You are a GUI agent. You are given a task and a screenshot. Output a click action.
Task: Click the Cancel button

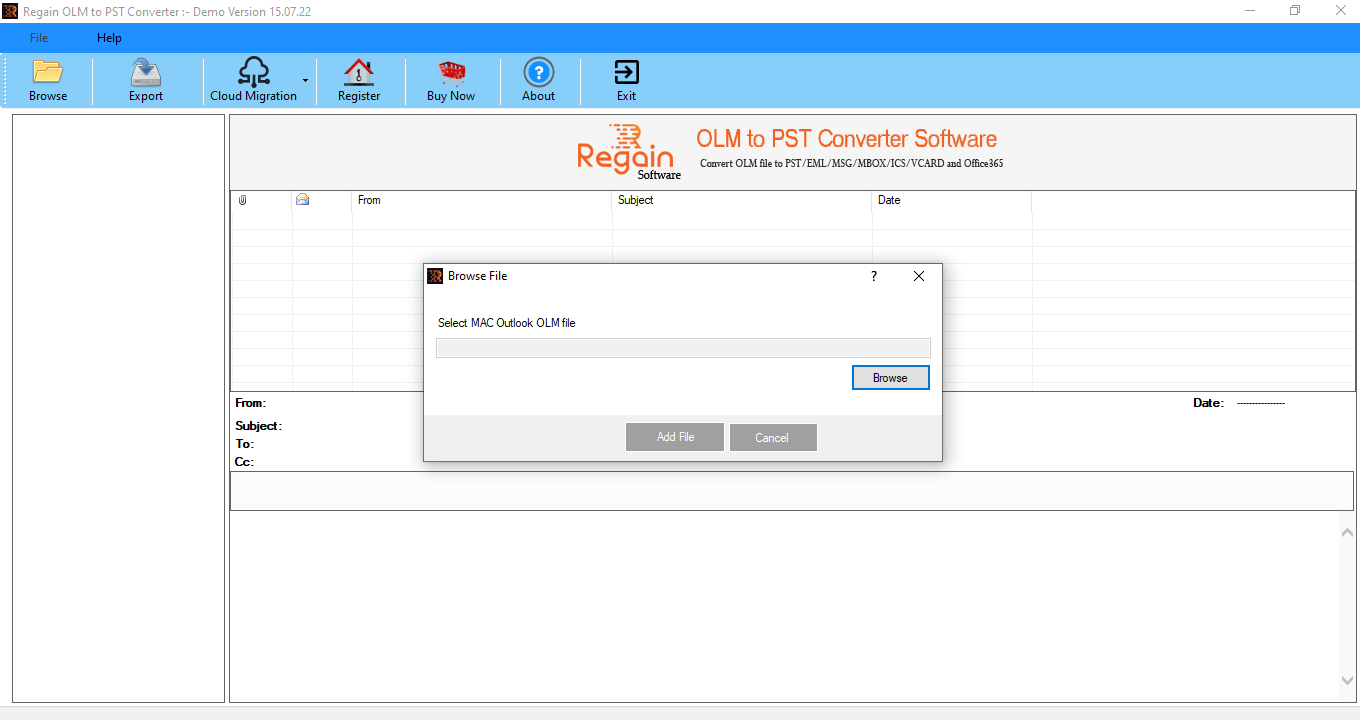pyautogui.click(x=773, y=437)
